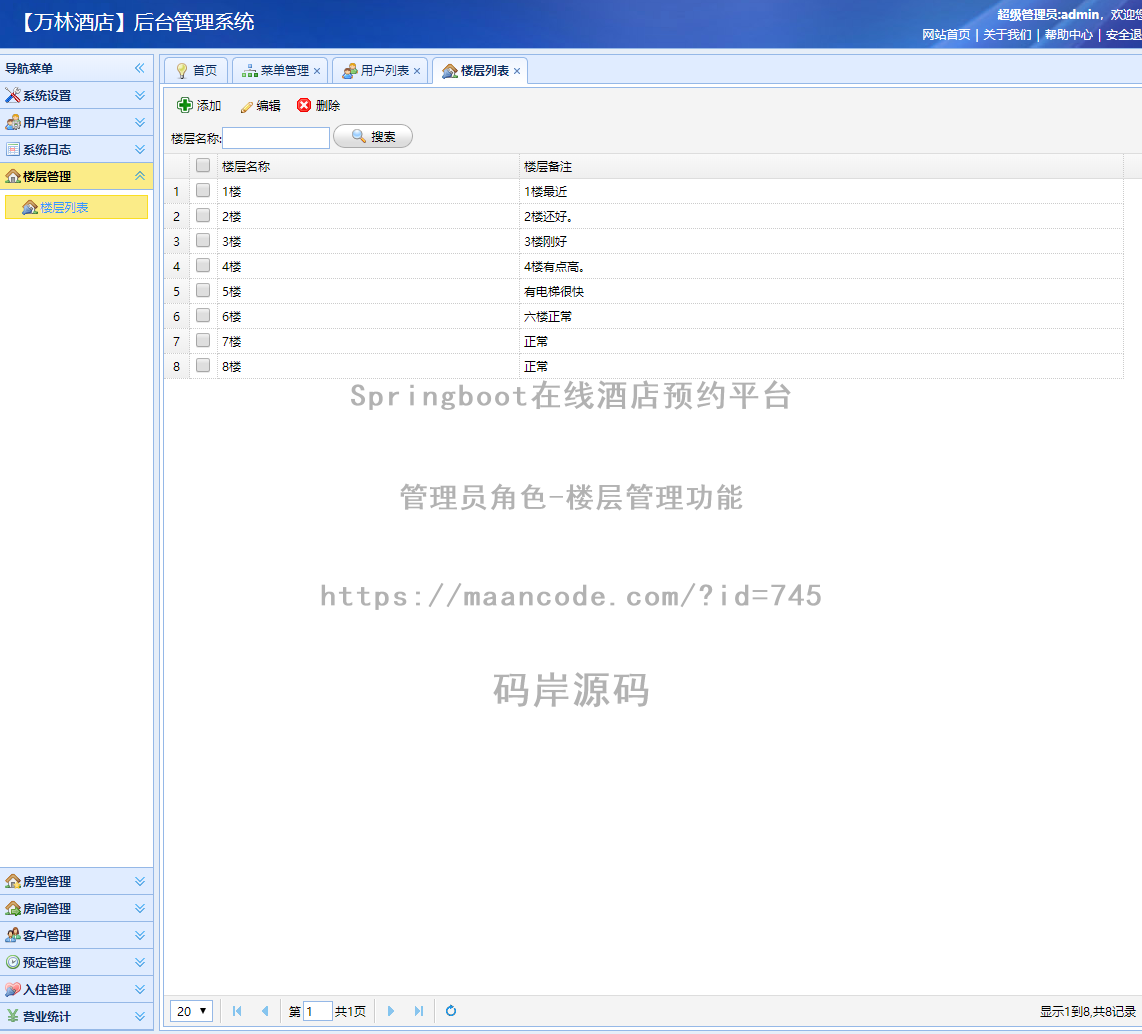
Task: Check the row for 2楼
Action: click(x=203, y=216)
